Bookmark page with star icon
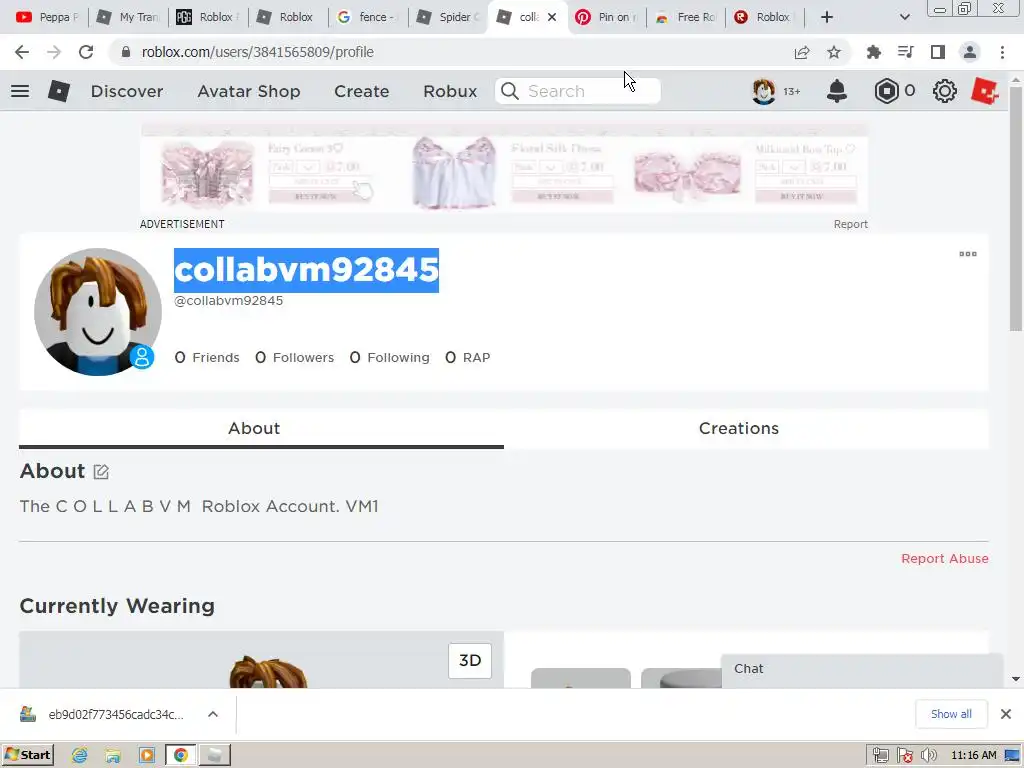The width and height of the screenshot is (1024, 768). pyautogui.click(x=834, y=52)
